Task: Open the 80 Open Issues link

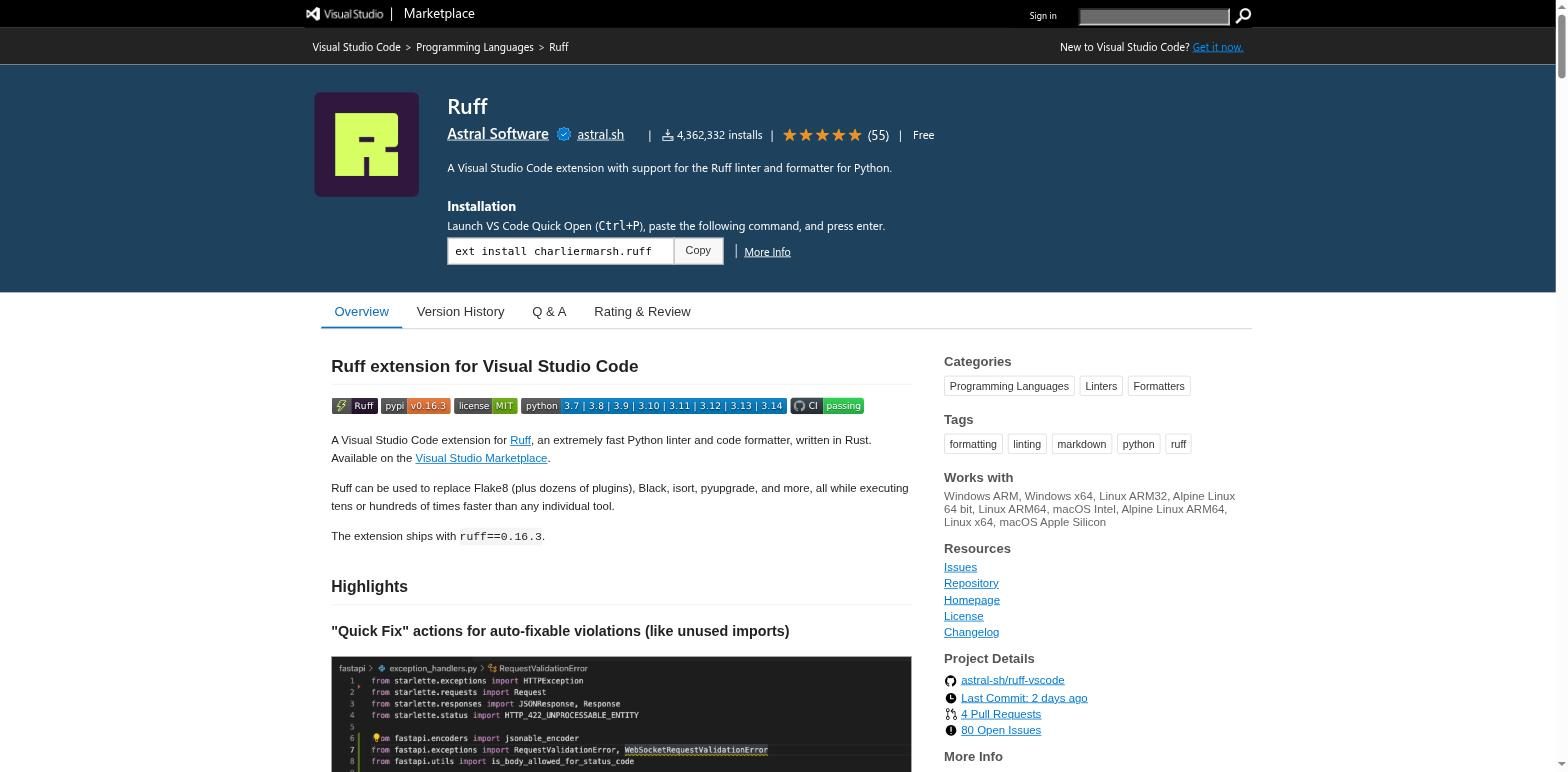Action: pyautogui.click(x=1001, y=730)
